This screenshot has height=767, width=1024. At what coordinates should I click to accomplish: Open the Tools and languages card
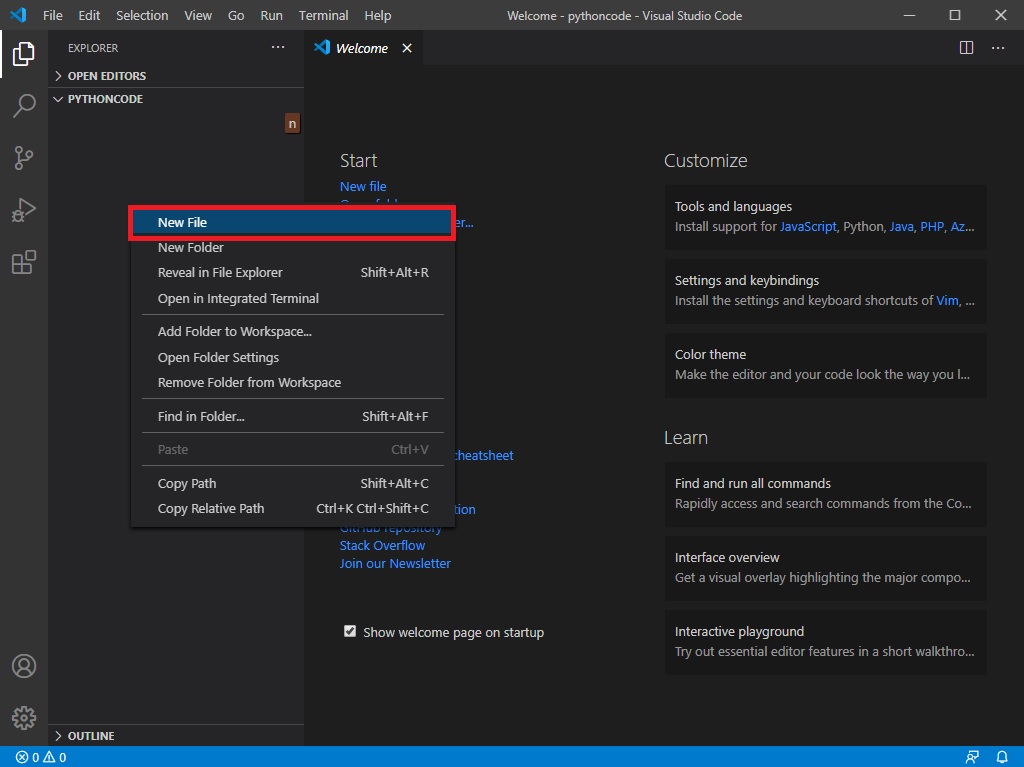click(x=825, y=217)
